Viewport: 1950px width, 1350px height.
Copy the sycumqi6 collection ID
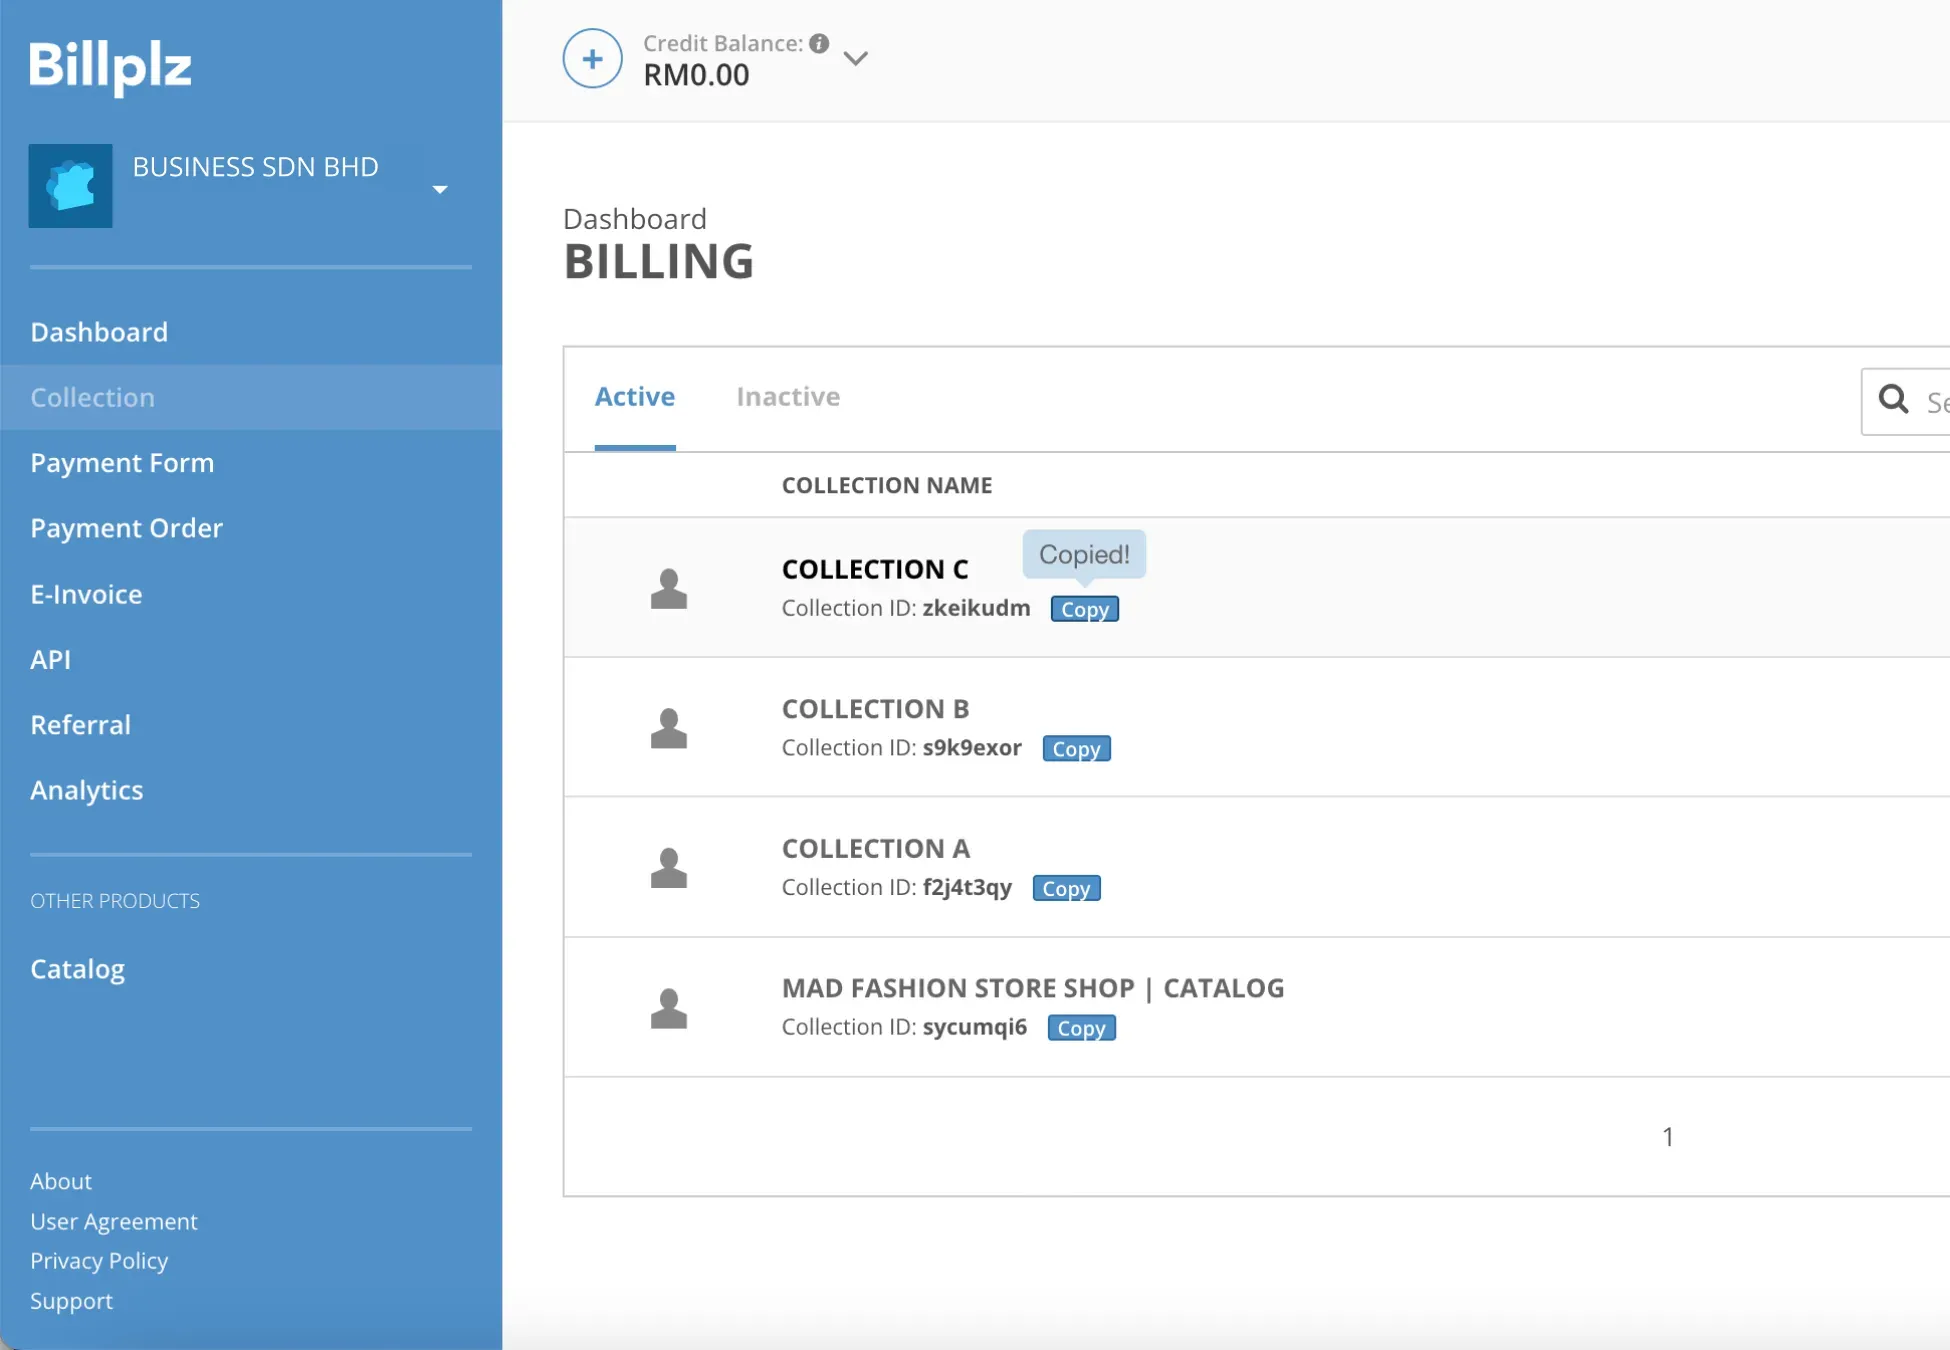1081,1028
